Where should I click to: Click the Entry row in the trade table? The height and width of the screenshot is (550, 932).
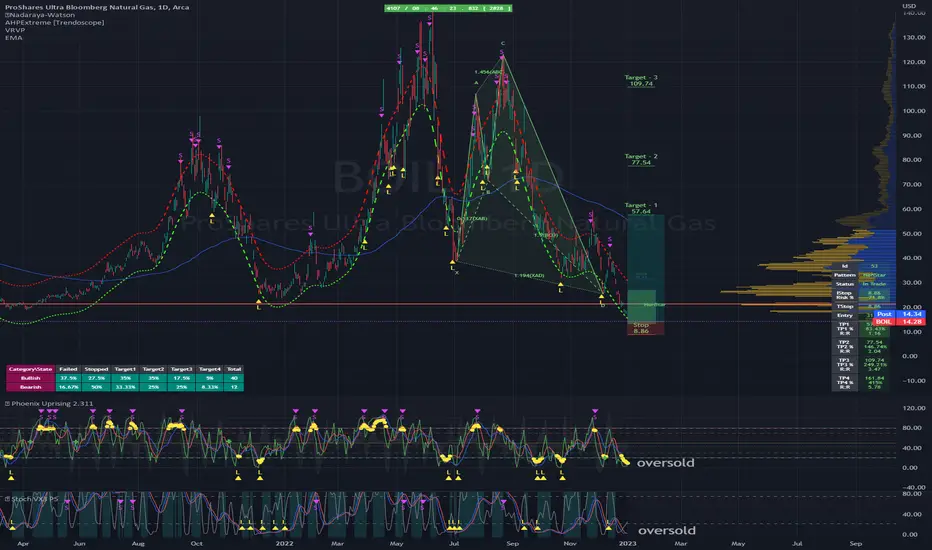tap(861, 315)
